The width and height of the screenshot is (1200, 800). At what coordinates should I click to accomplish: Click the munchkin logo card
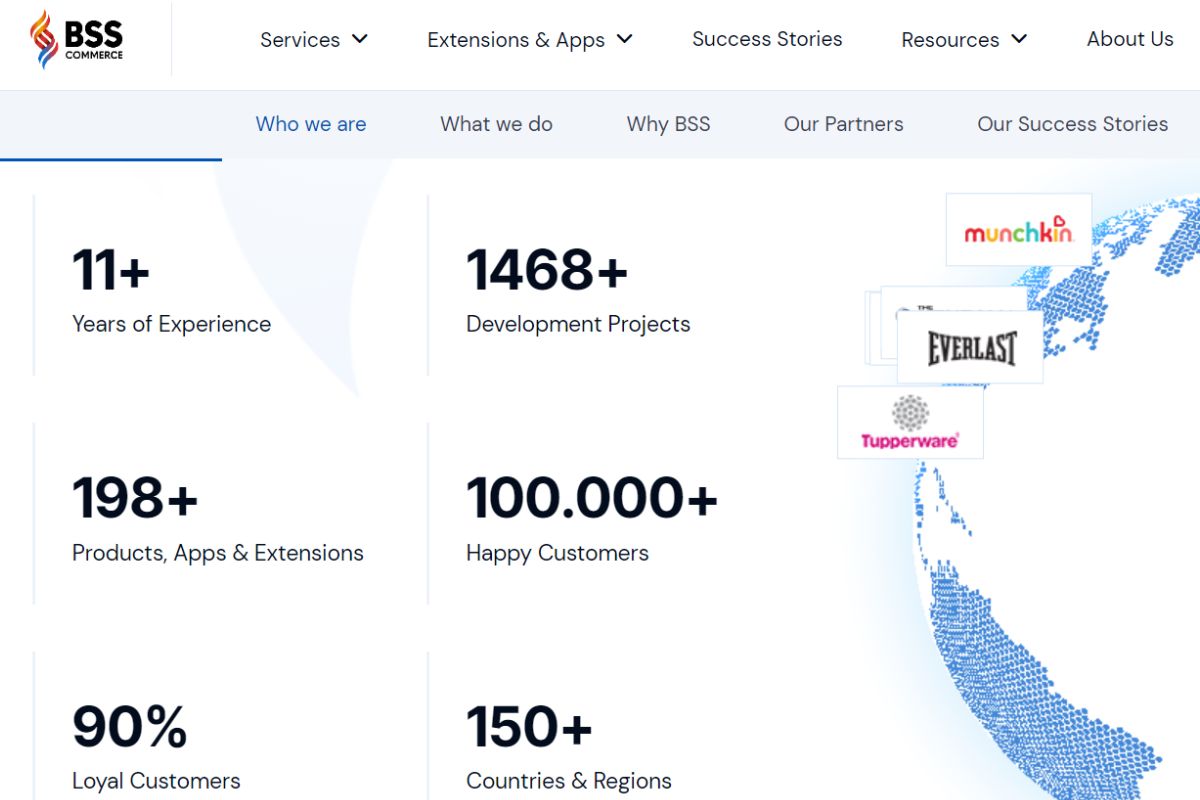click(1018, 230)
